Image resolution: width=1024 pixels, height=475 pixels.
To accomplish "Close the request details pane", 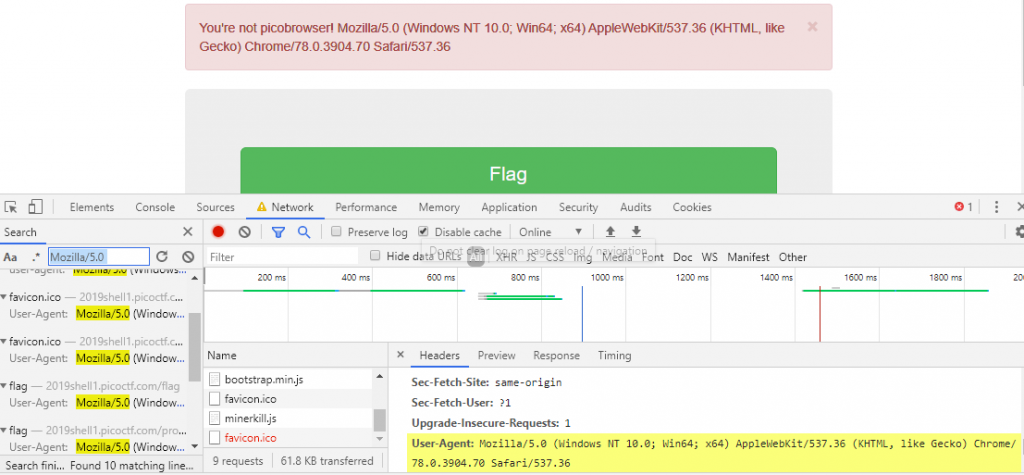I will (x=400, y=355).
